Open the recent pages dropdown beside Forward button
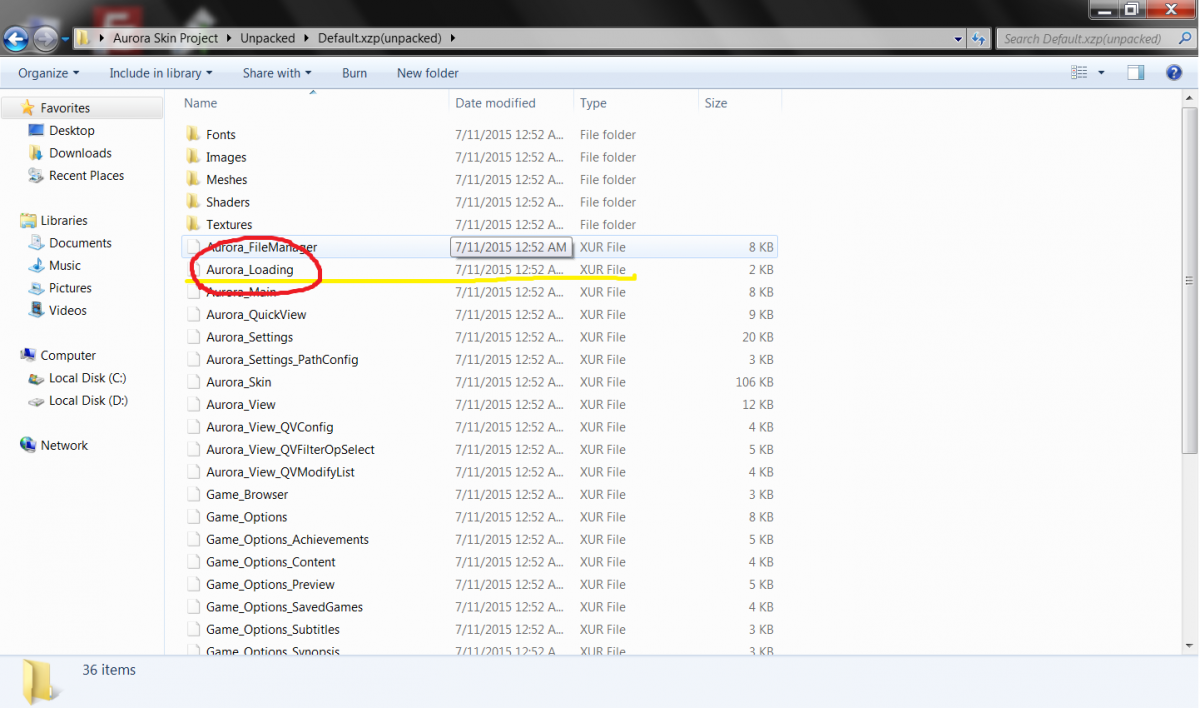 click(66, 39)
